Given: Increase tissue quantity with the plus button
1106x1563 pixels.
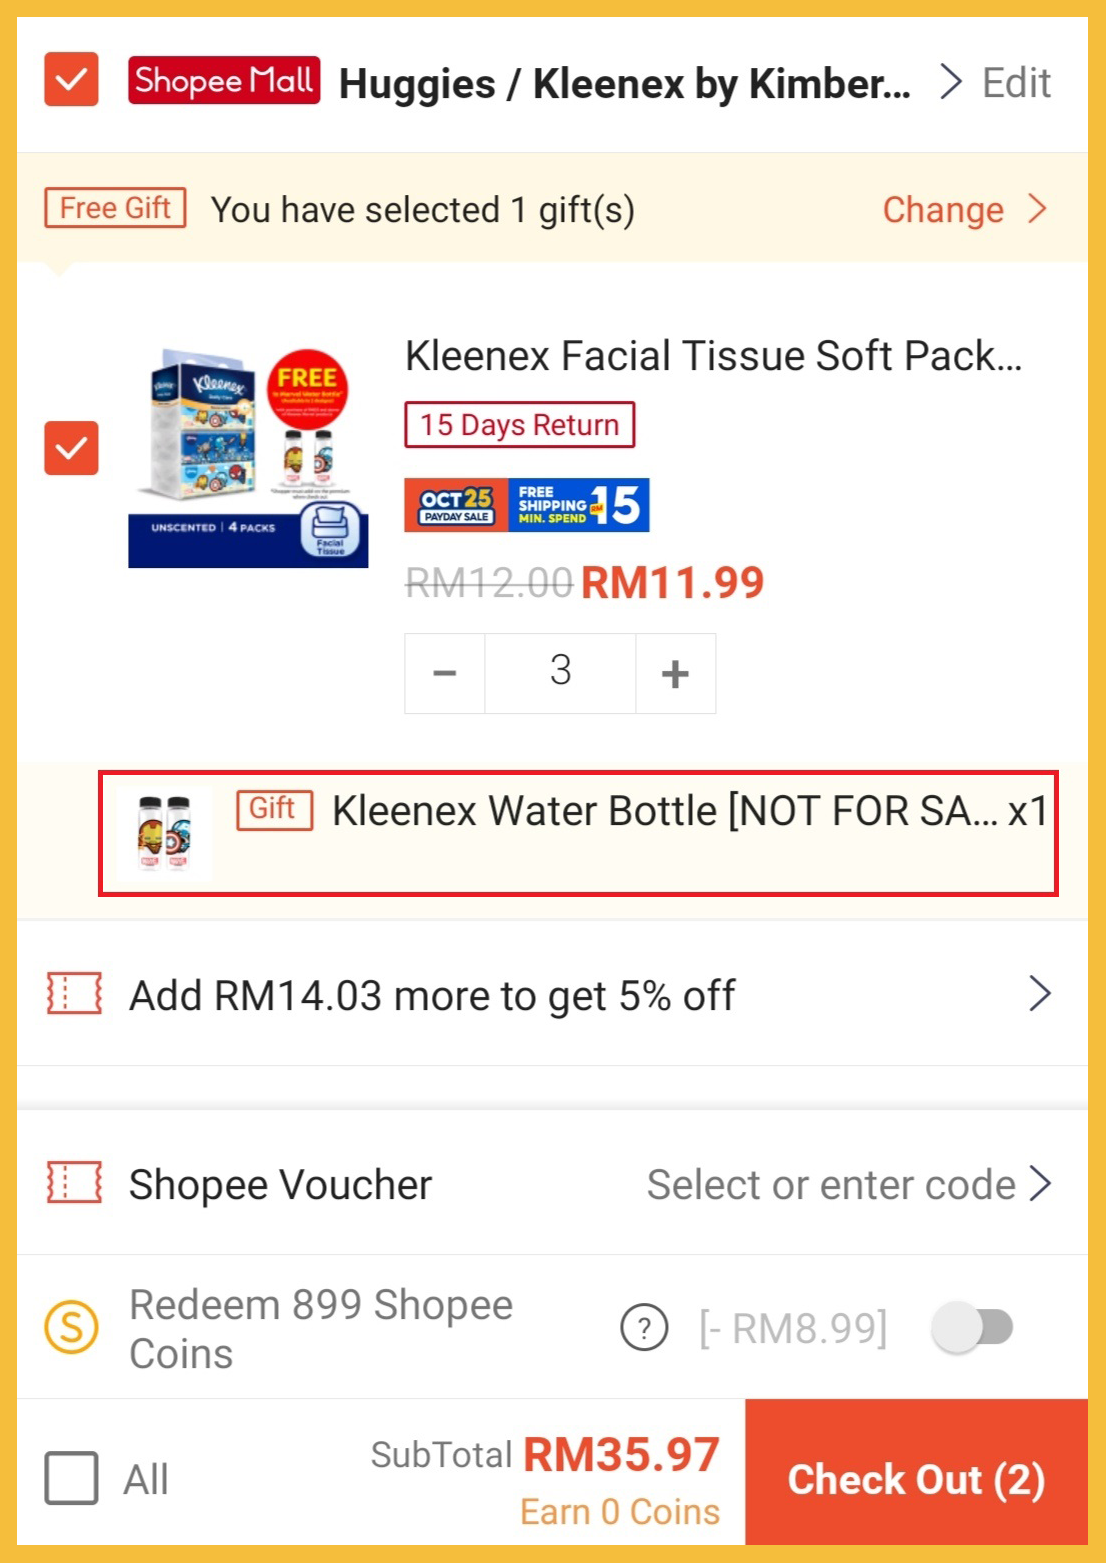Looking at the screenshot, I should [x=675, y=673].
